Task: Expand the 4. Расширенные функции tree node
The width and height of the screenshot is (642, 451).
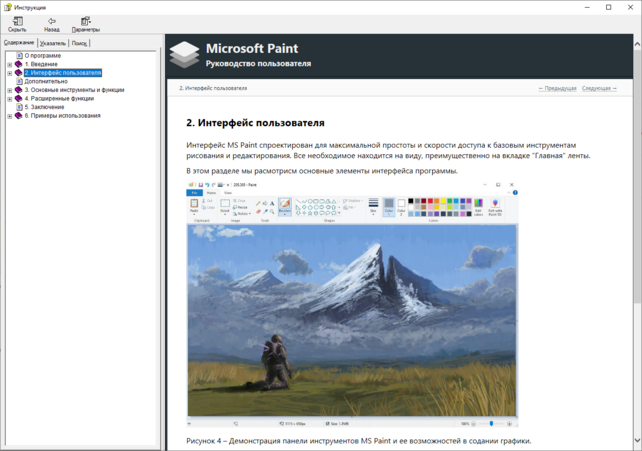Action: (10, 99)
